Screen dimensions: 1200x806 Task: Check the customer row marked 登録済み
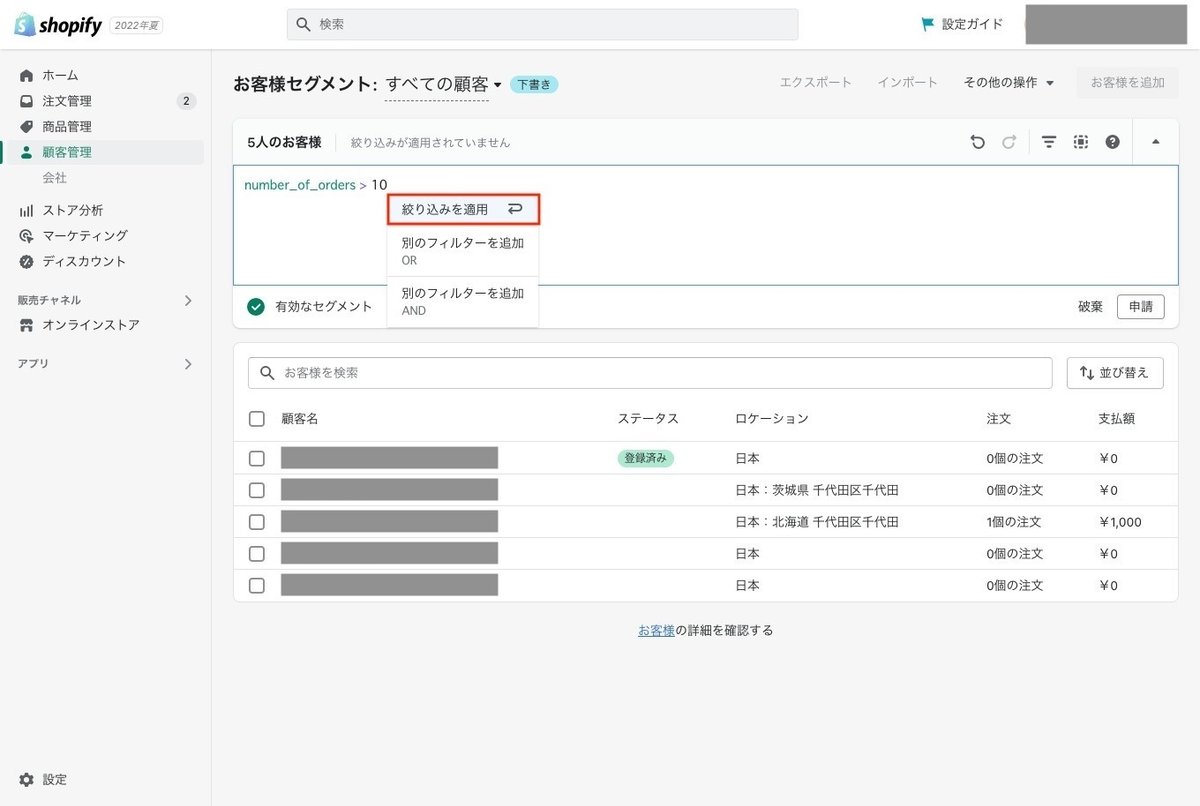(x=257, y=459)
